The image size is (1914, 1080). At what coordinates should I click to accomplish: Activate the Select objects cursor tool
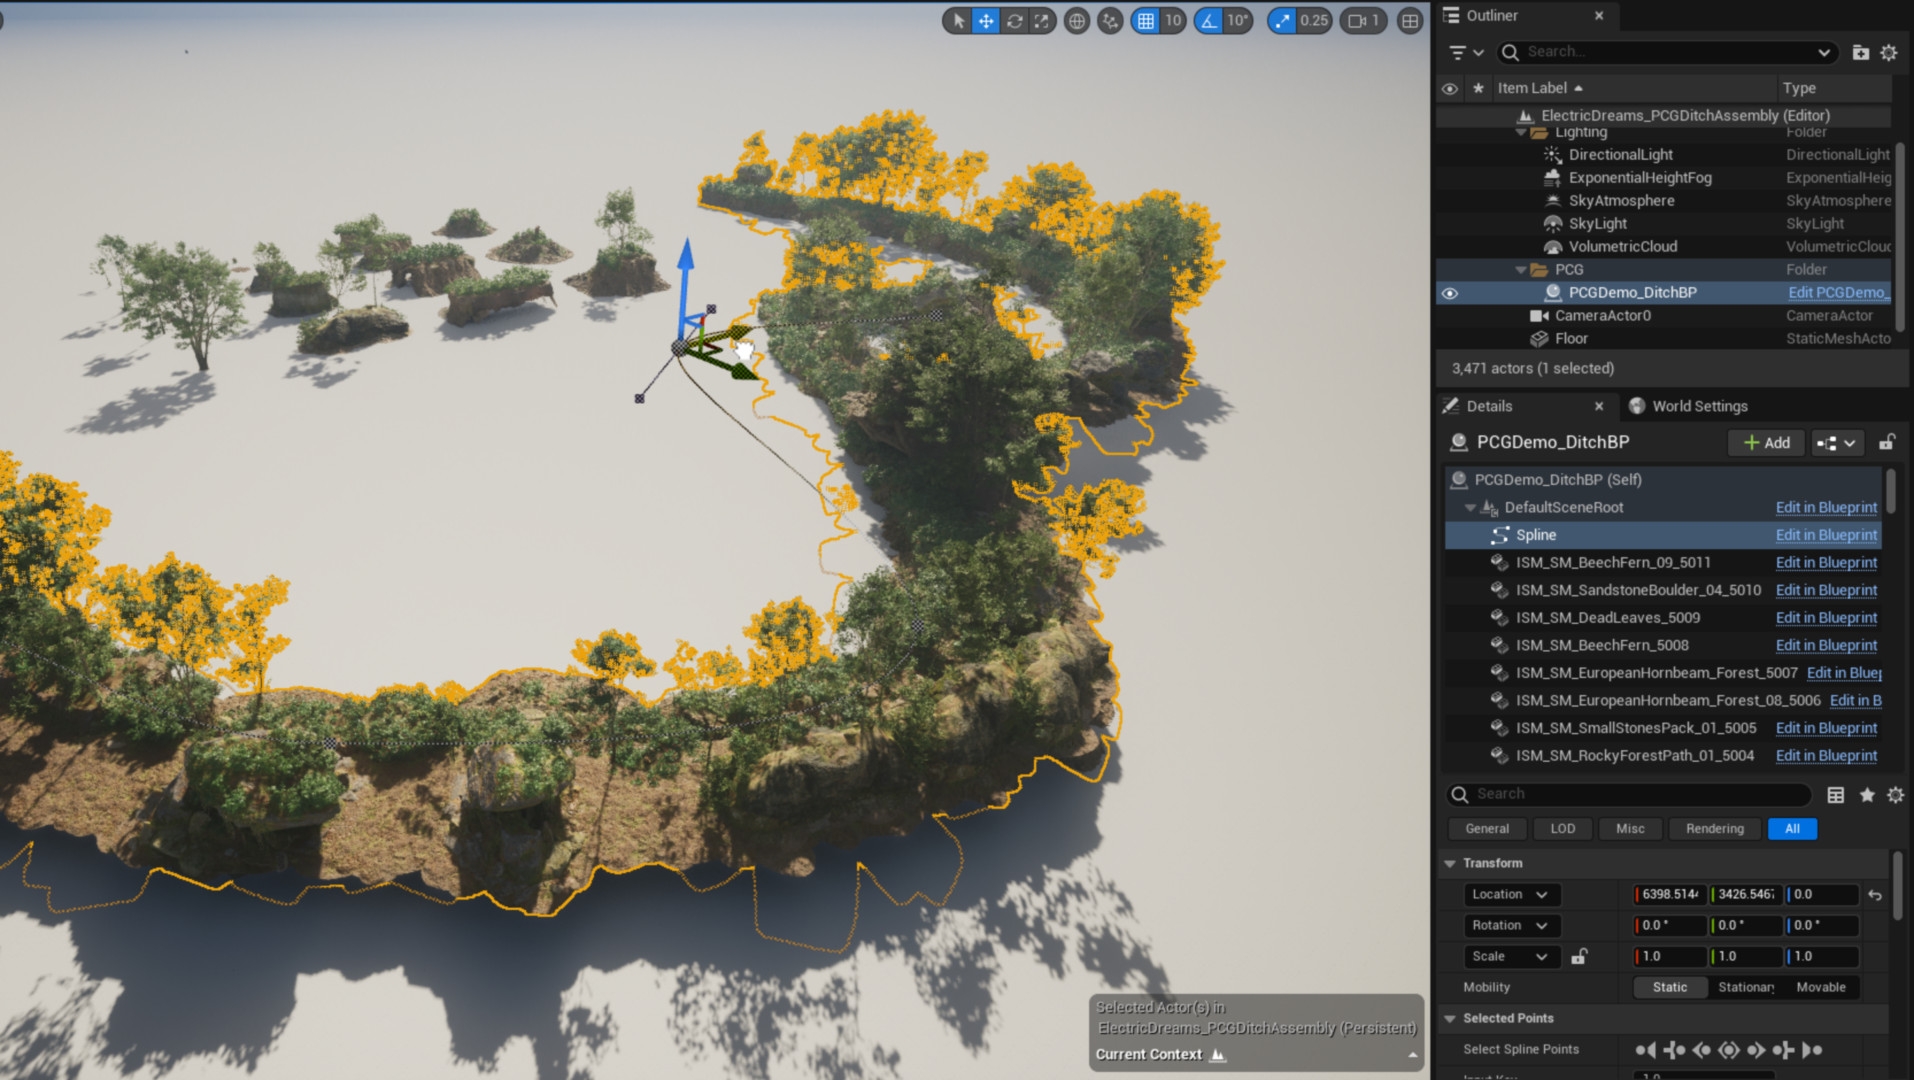tap(958, 20)
